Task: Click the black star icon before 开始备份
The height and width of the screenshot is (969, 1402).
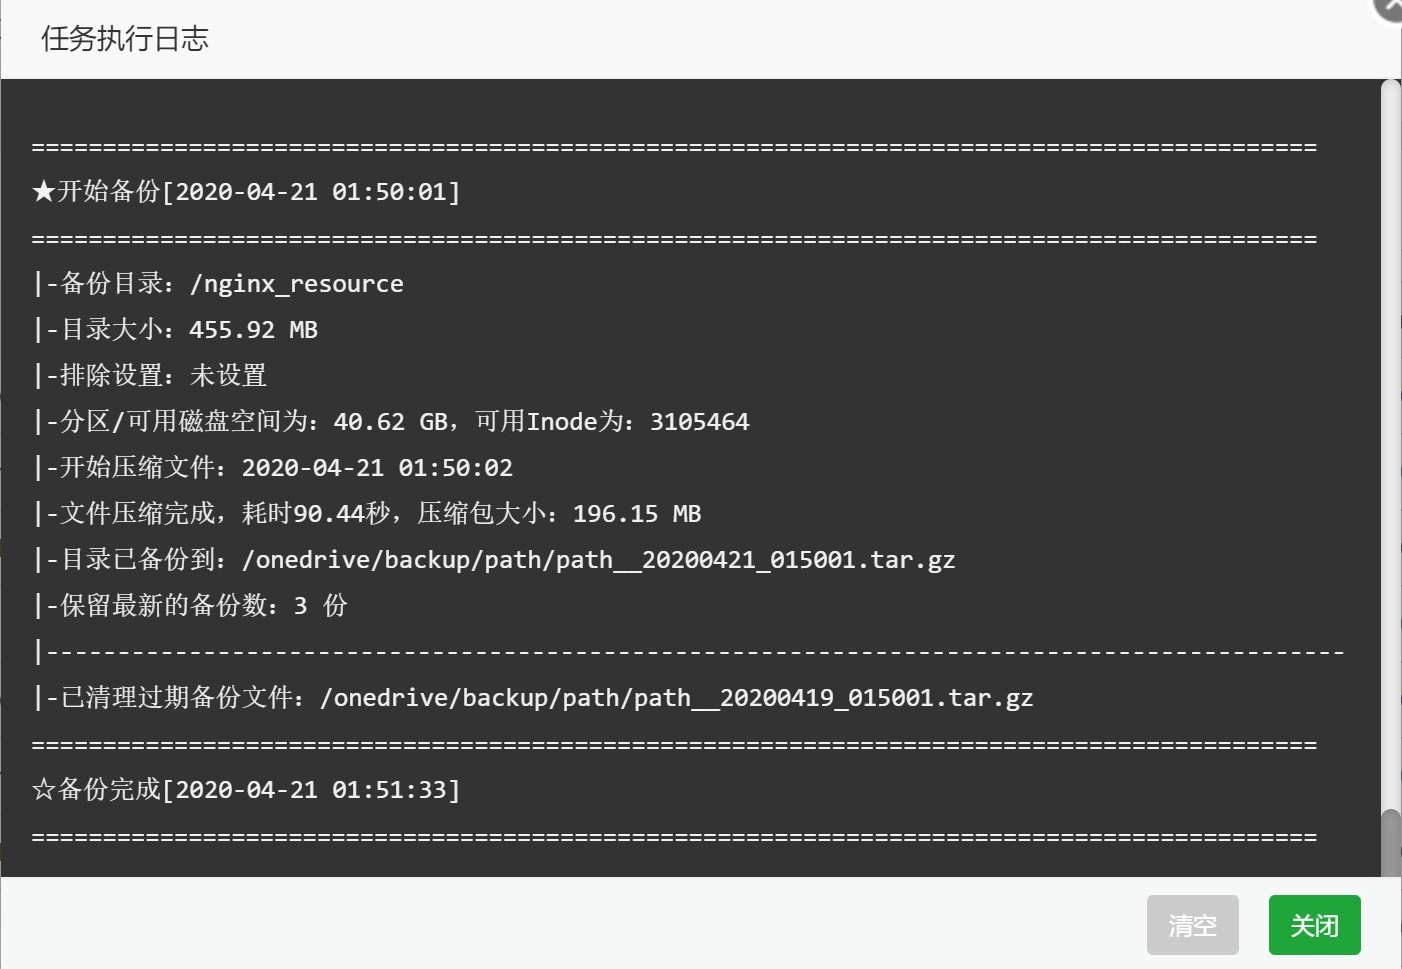Action: point(43,191)
